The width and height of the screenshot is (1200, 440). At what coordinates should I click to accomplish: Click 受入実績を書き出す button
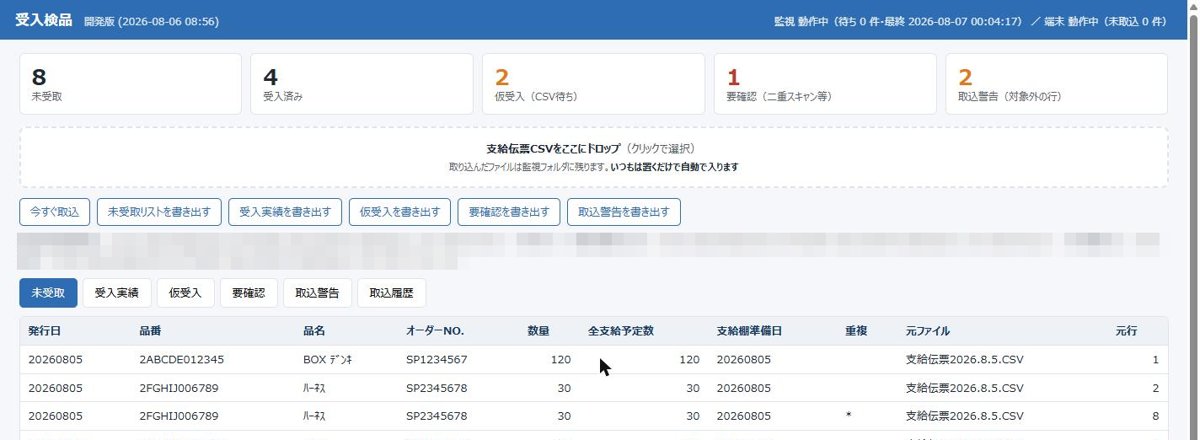[285, 212]
